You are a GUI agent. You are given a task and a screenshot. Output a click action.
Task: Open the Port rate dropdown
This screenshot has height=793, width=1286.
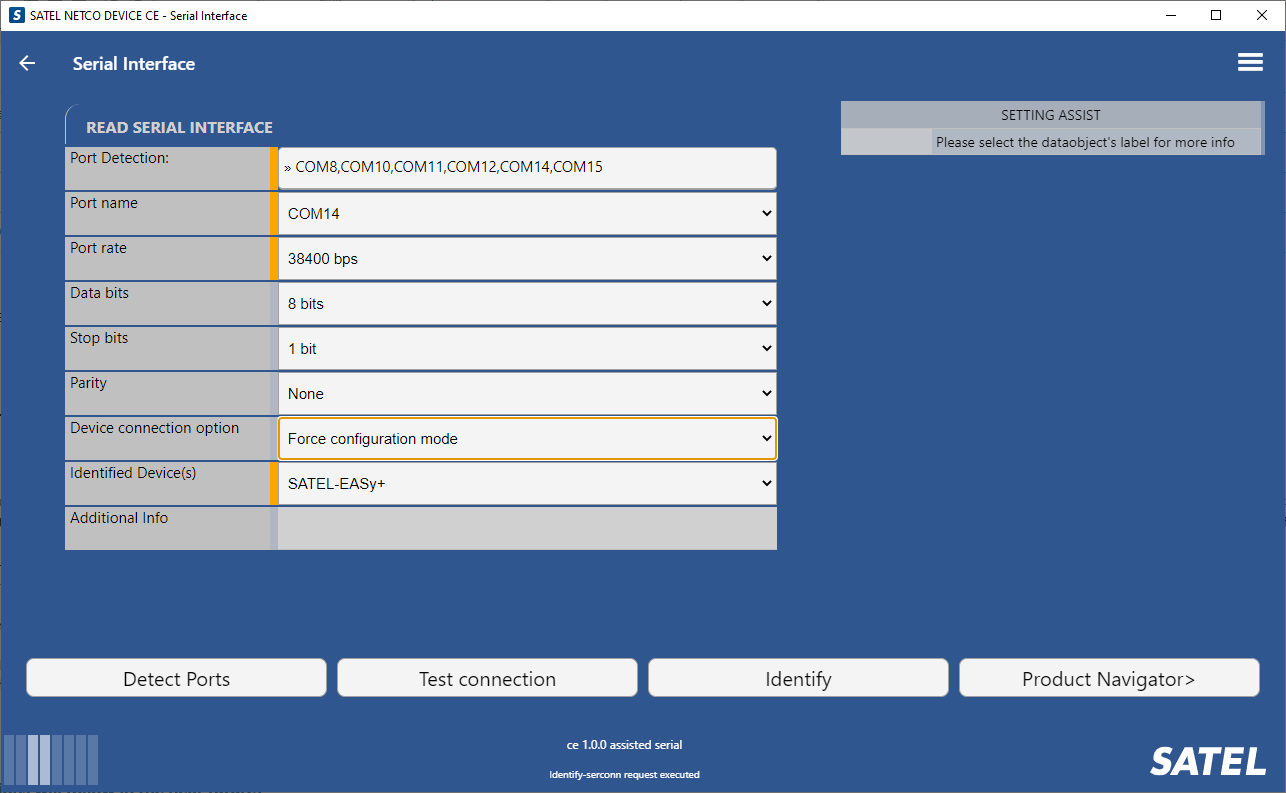526,258
